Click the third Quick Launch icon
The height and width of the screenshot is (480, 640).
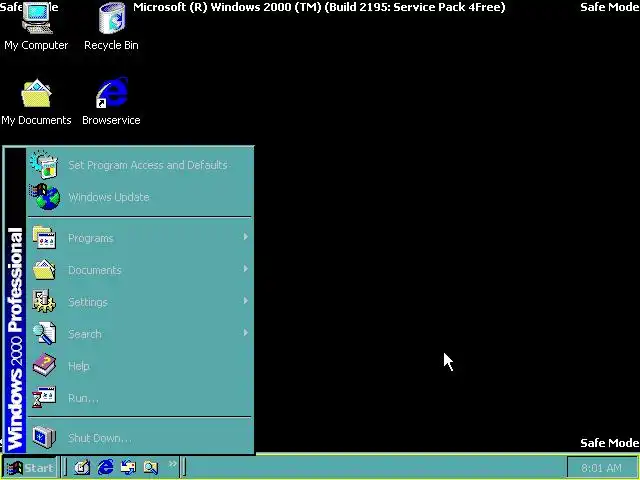click(x=128, y=467)
